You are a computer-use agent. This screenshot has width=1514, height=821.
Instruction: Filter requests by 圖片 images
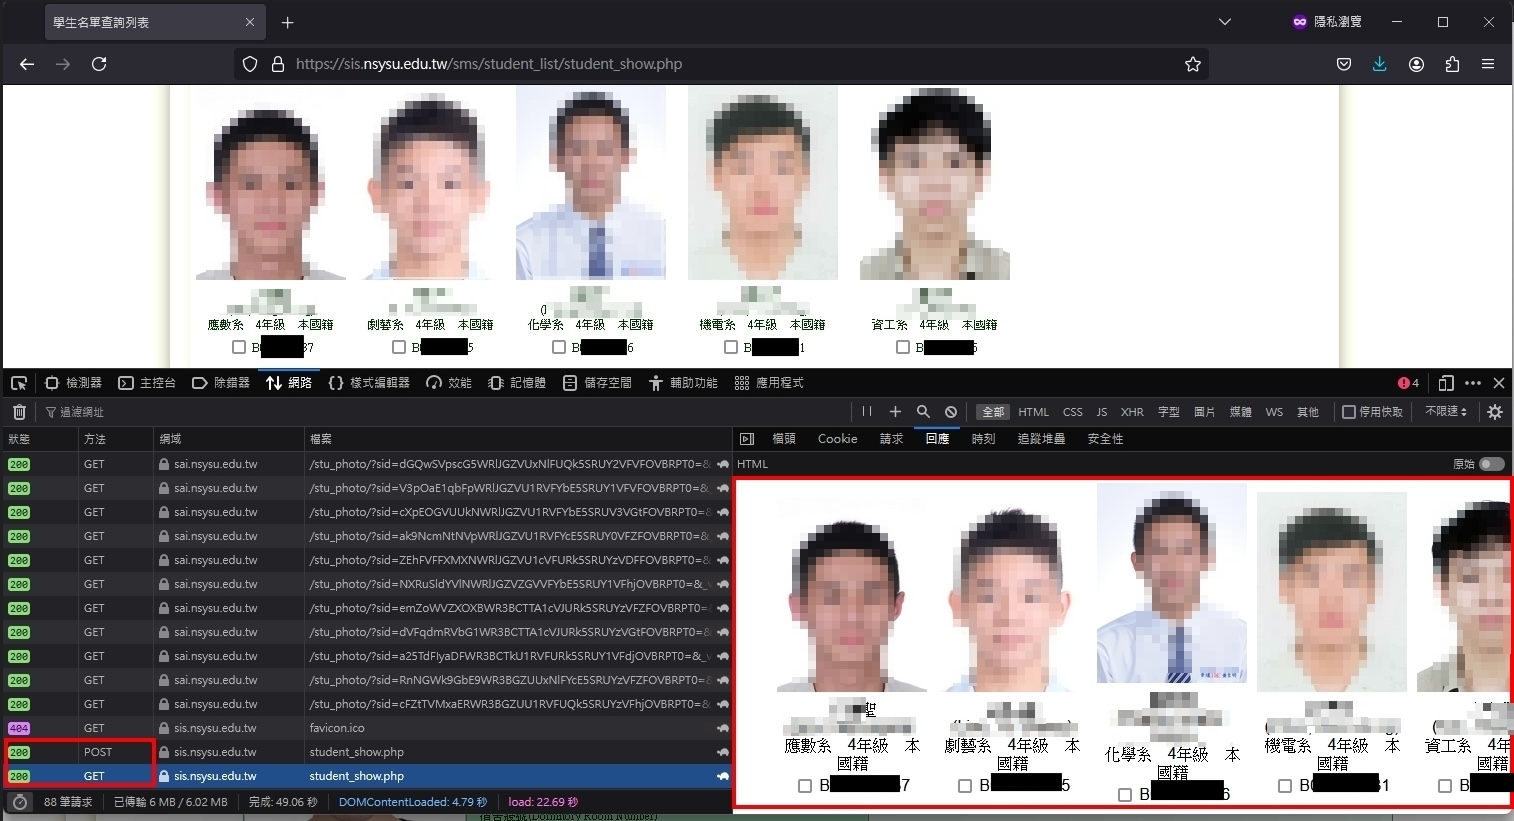[1204, 412]
